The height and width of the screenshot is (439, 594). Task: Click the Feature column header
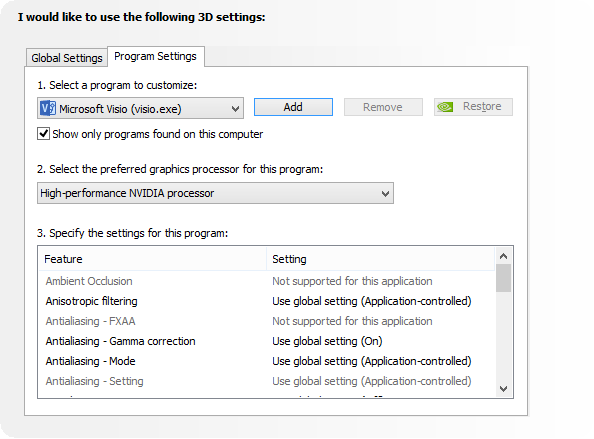coord(153,259)
